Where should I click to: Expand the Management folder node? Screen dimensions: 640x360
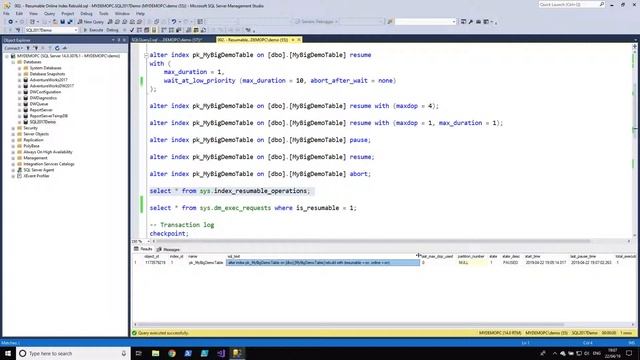pyautogui.click(x=13, y=158)
